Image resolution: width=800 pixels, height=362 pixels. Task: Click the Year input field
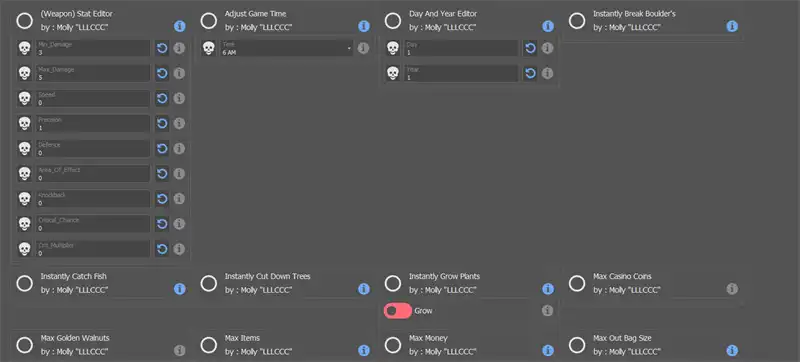click(461, 73)
